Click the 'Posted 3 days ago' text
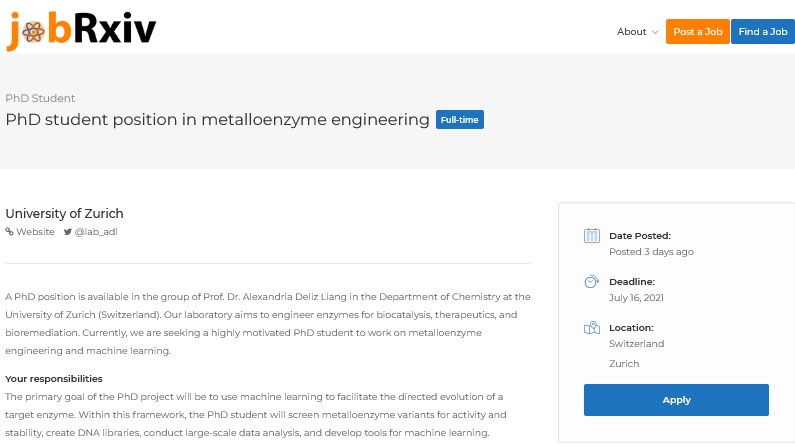The width and height of the screenshot is (795, 444). [651, 252]
